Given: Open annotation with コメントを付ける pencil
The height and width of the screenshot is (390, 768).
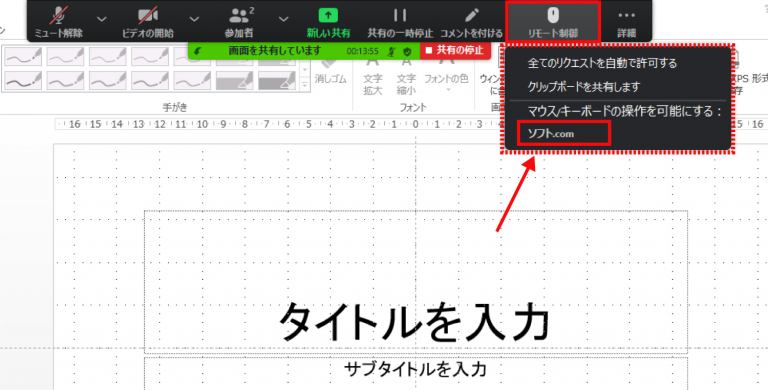Looking at the screenshot, I should click(x=471, y=22).
